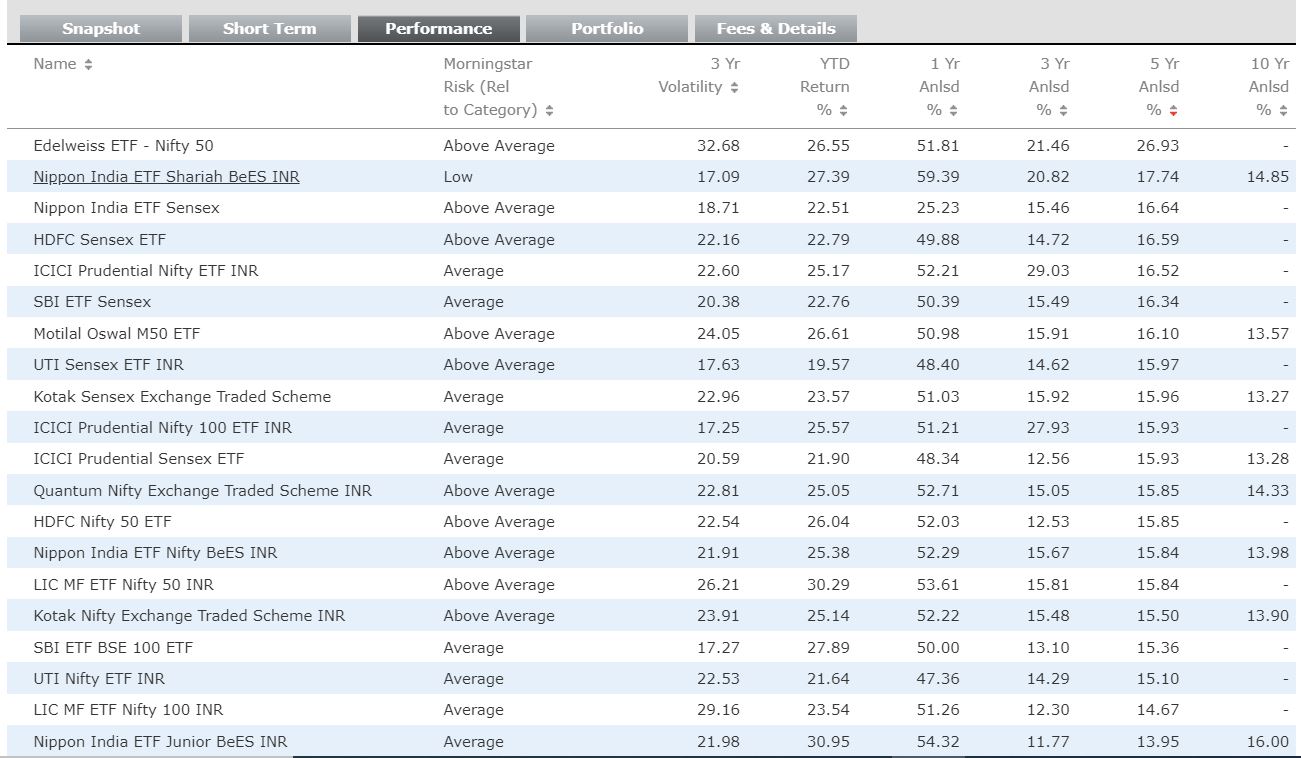
Task: Click the active Performance tab
Action: point(438,28)
